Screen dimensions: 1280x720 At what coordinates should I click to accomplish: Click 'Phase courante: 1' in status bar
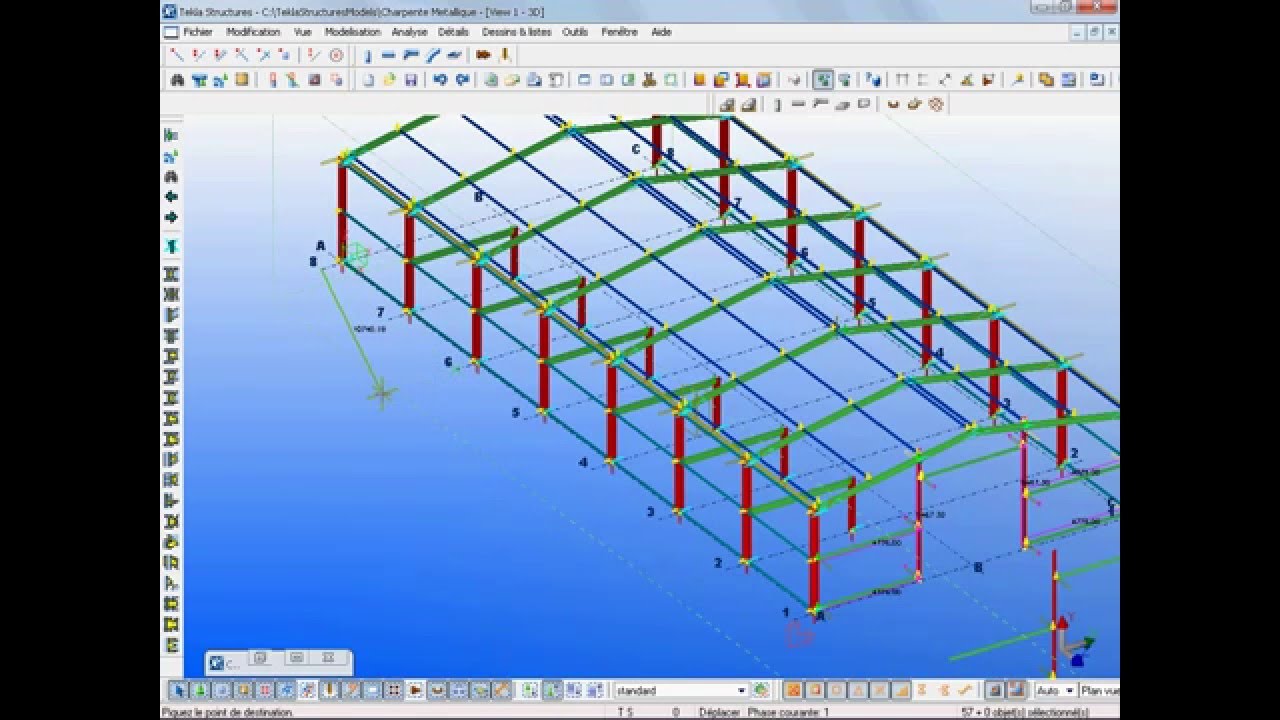click(x=788, y=712)
